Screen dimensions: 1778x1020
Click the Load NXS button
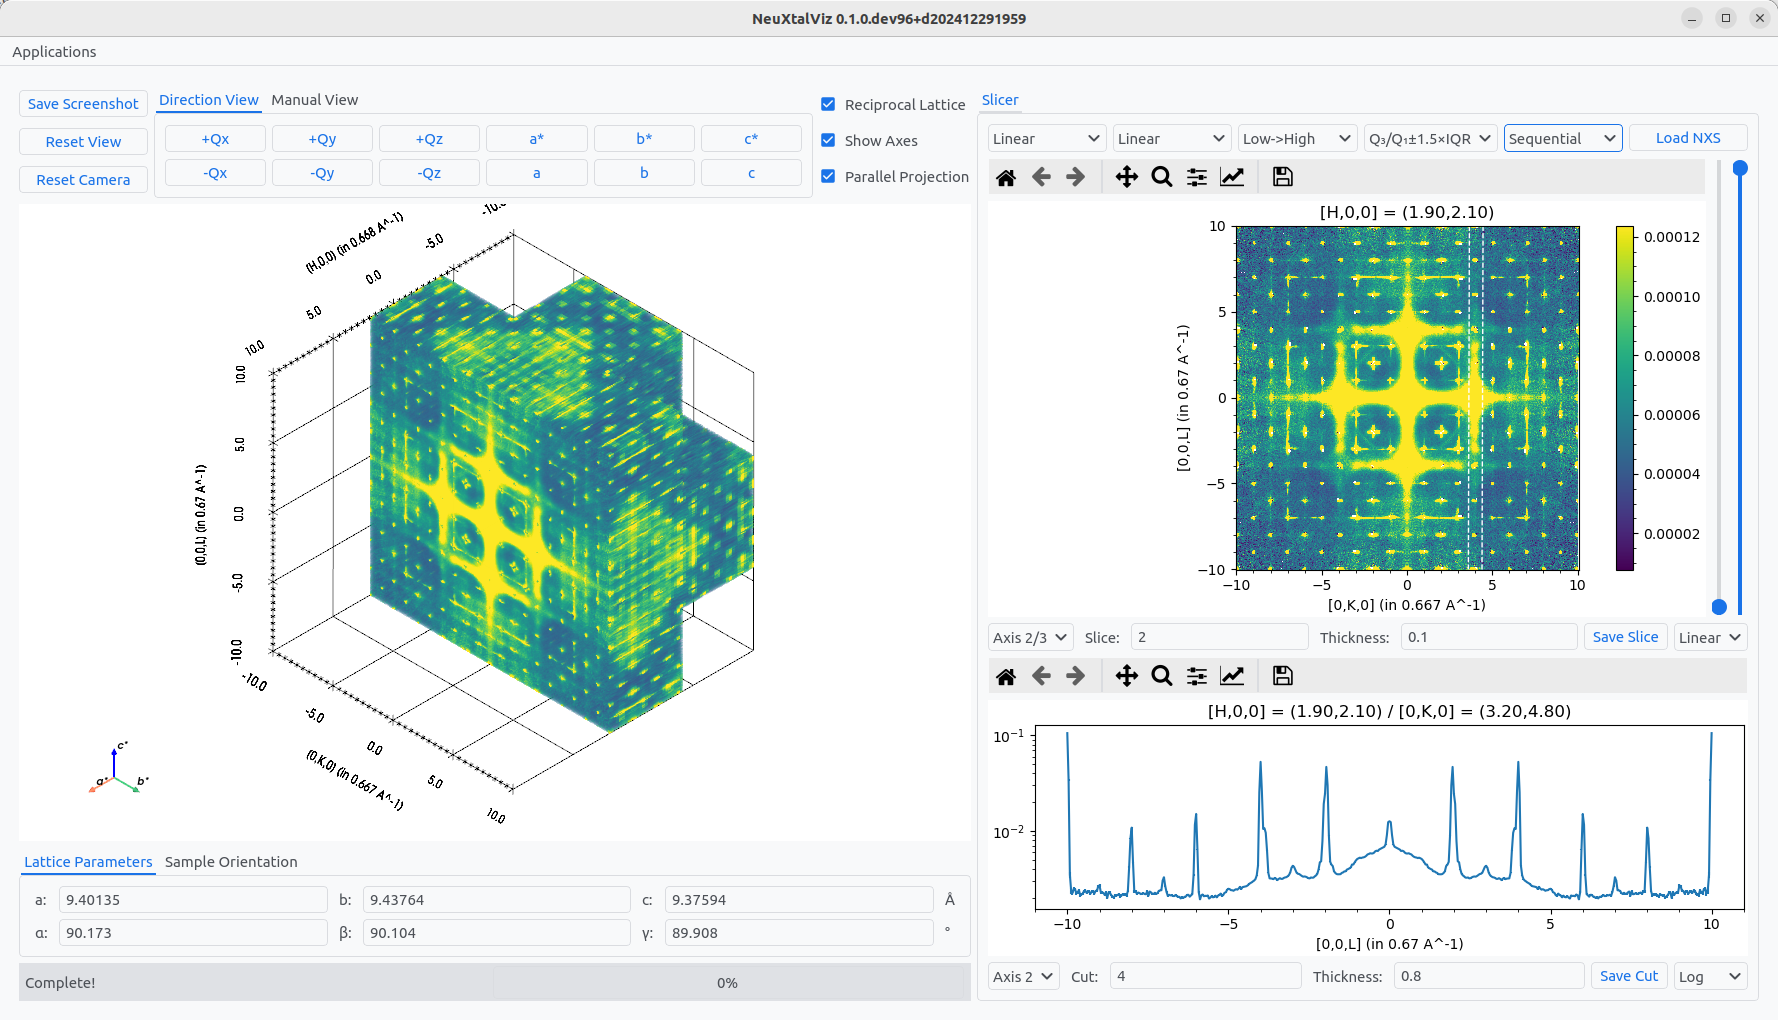[1687, 138]
